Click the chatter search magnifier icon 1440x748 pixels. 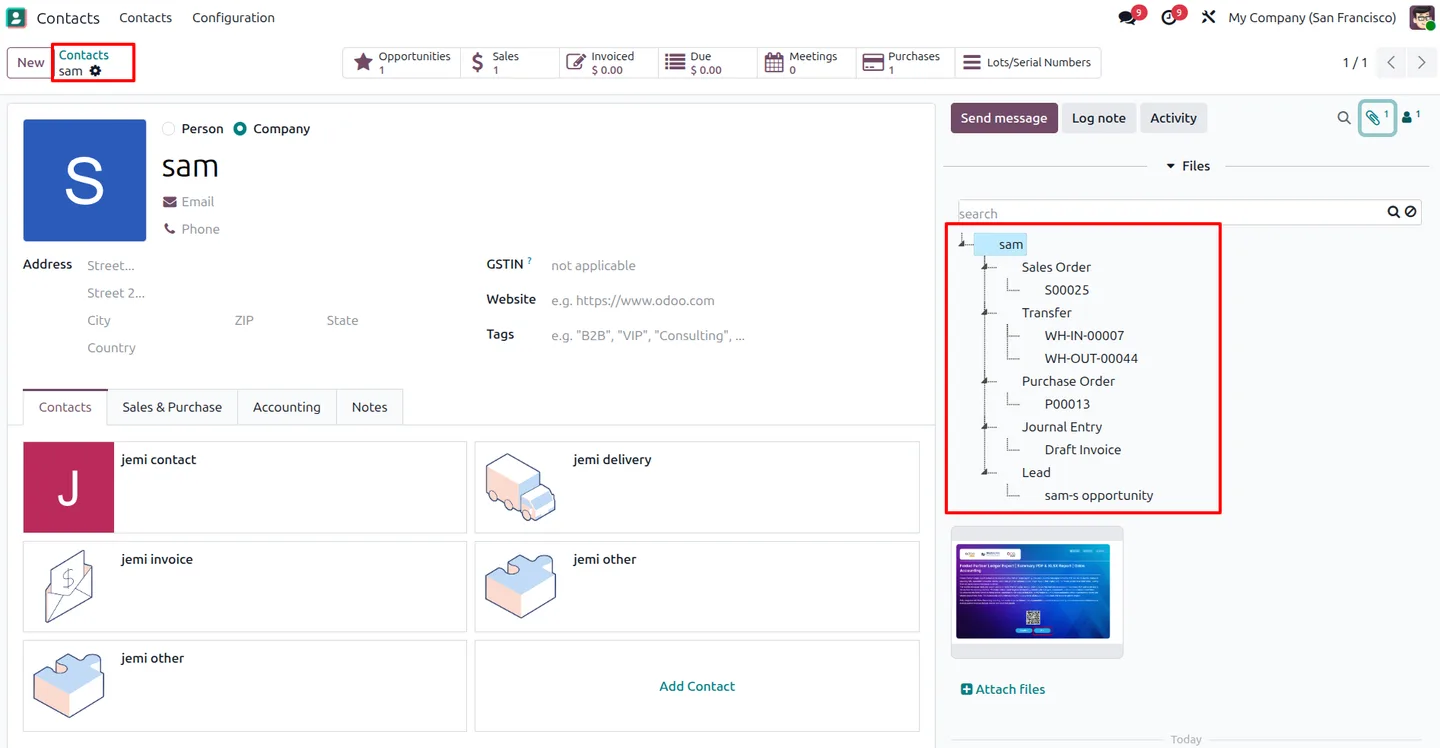[x=1344, y=118]
